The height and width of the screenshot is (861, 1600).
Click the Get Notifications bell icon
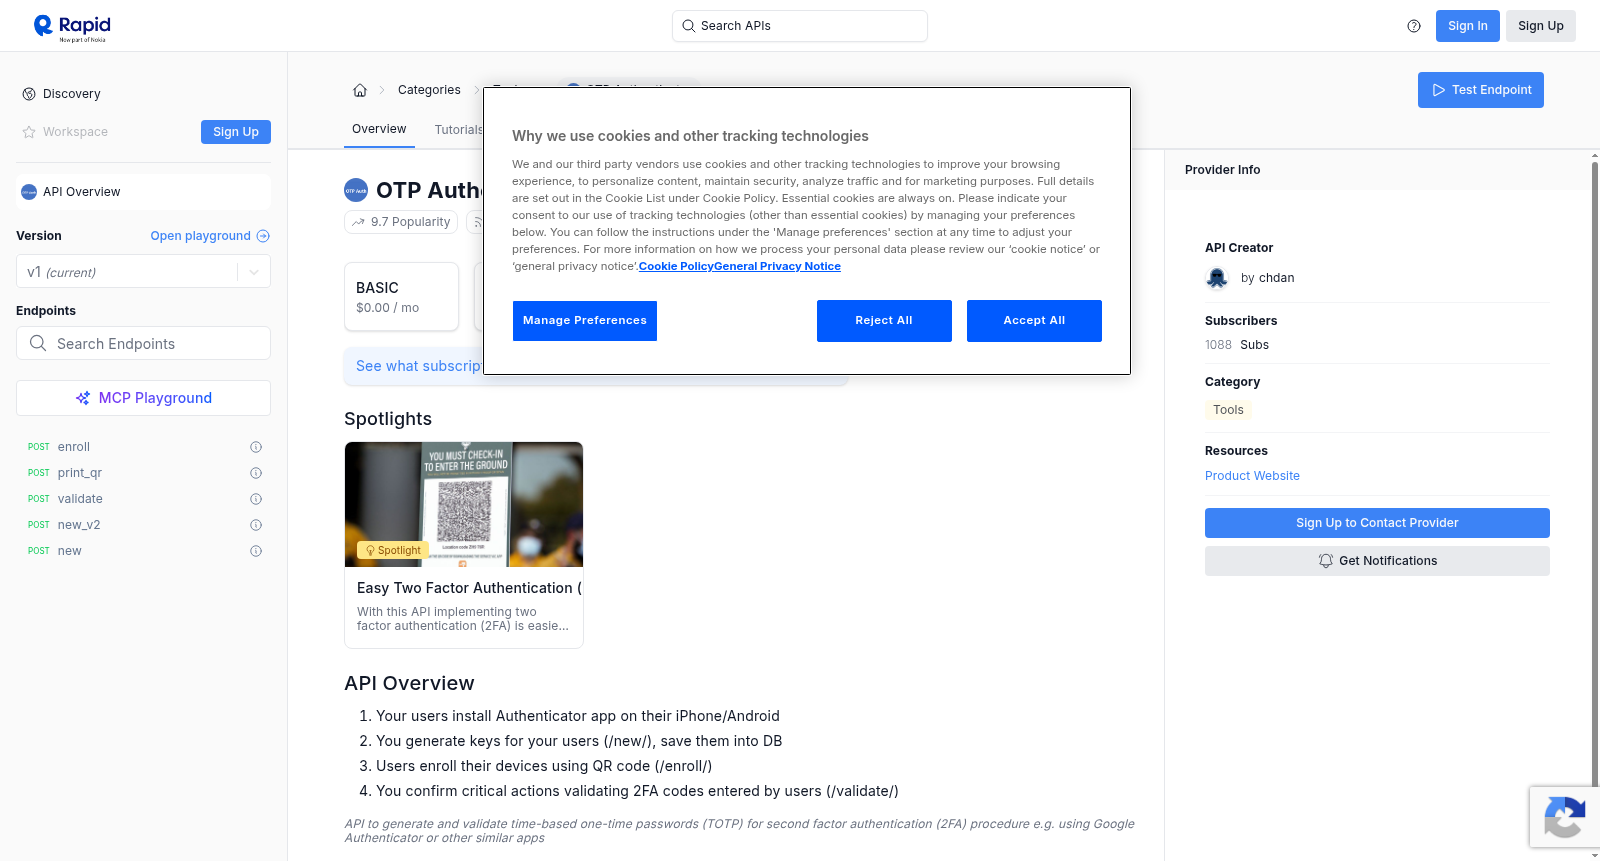[x=1326, y=561]
